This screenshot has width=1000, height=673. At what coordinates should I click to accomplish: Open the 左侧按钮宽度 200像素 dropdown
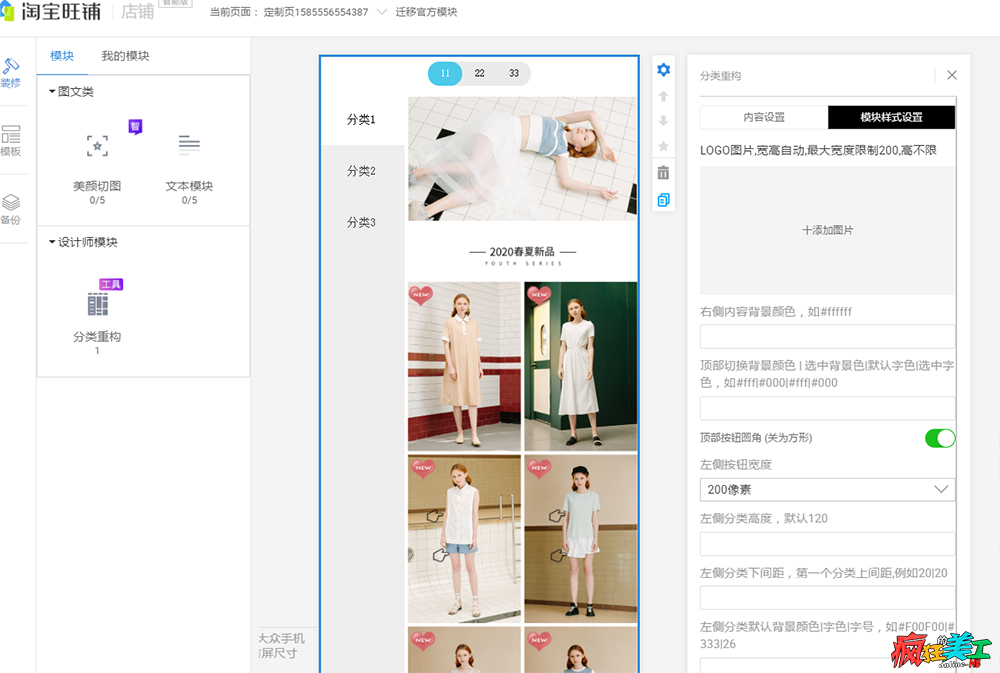pyautogui.click(x=827, y=489)
